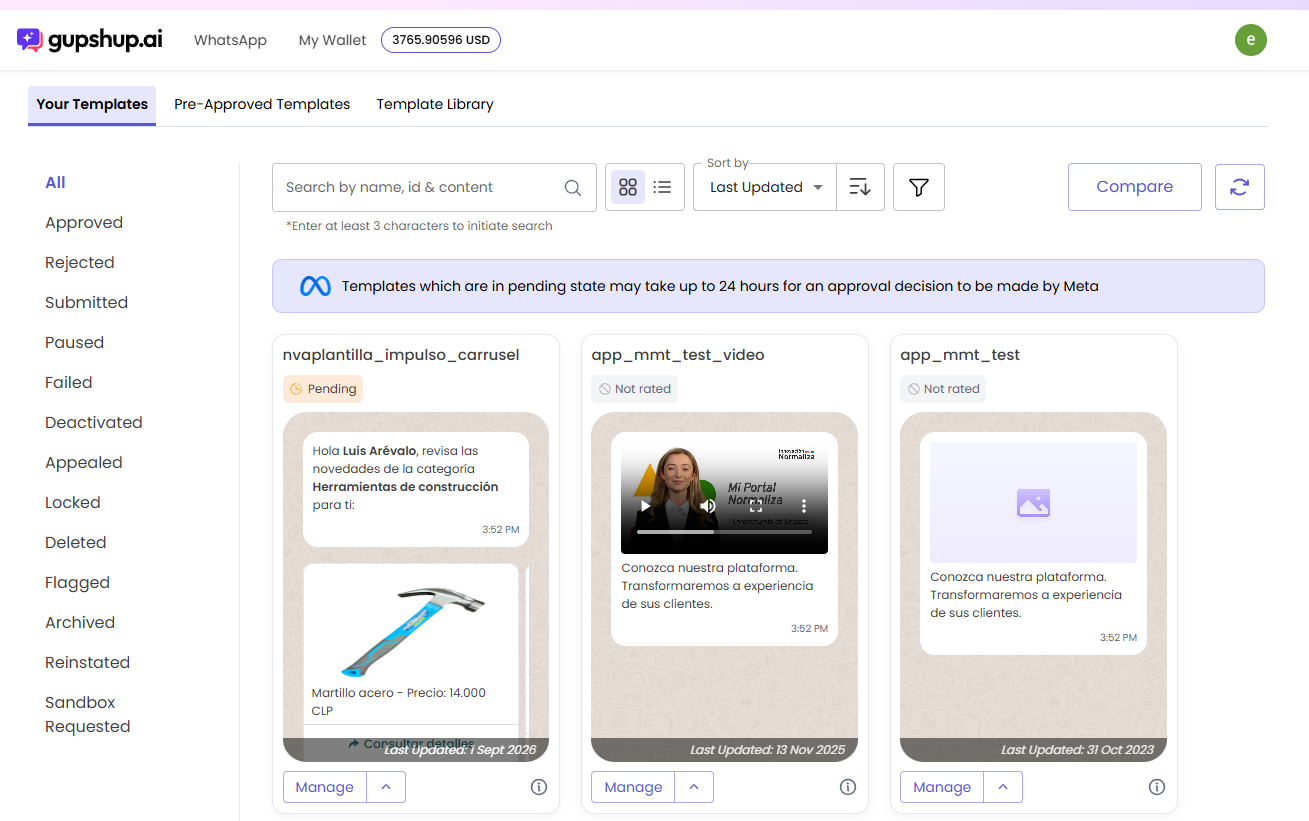
Task: Click the wallet balance 3765.90596 USD
Action: pos(441,40)
